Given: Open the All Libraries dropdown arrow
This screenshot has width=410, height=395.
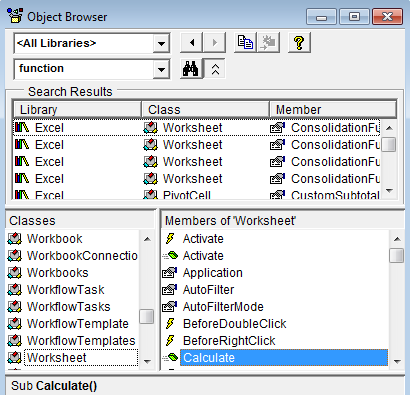Looking at the screenshot, I should pos(161,43).
